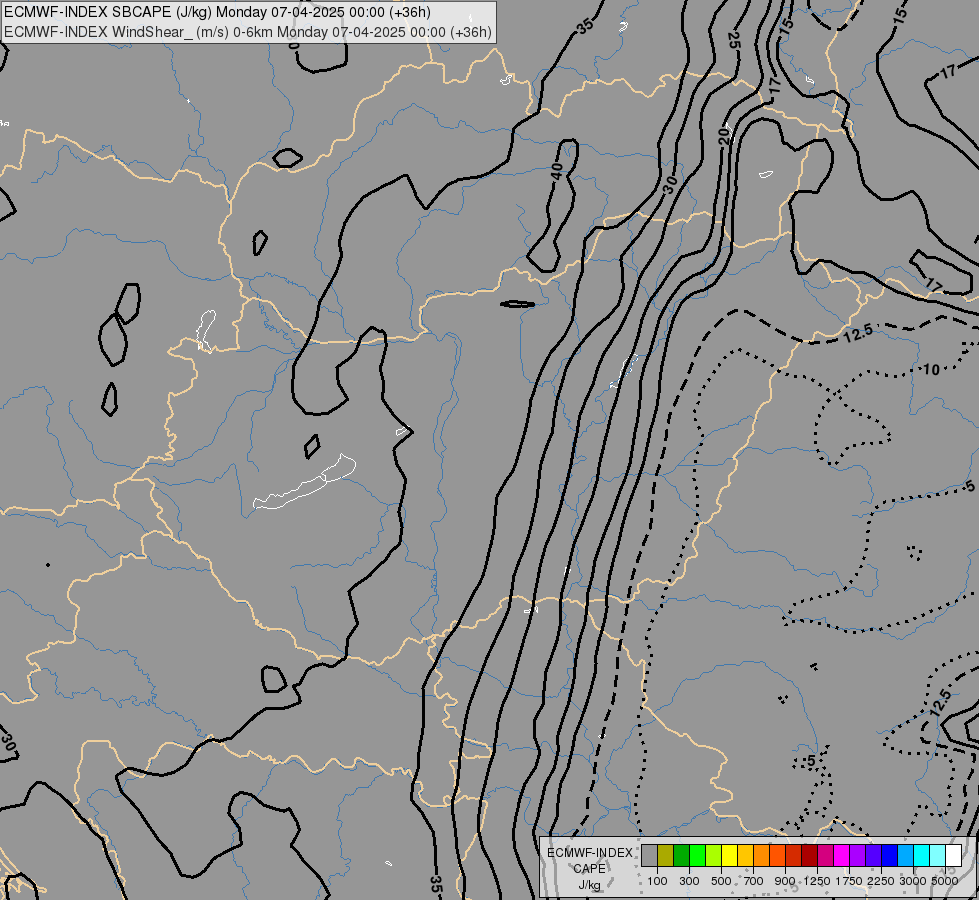
Task: Click the legend value 2250
Action: click(881, 881)
